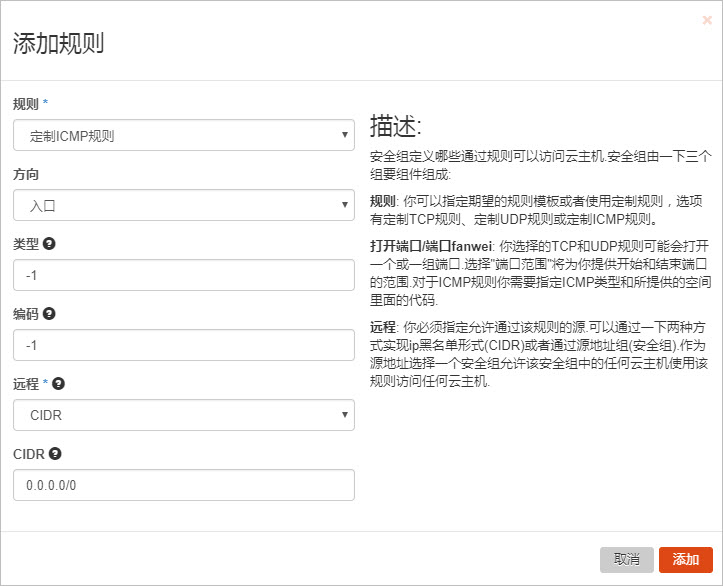This screenshot has width=723, height=586.
Task: Click the 添加规则 dialog title
Action: (58, 43)
